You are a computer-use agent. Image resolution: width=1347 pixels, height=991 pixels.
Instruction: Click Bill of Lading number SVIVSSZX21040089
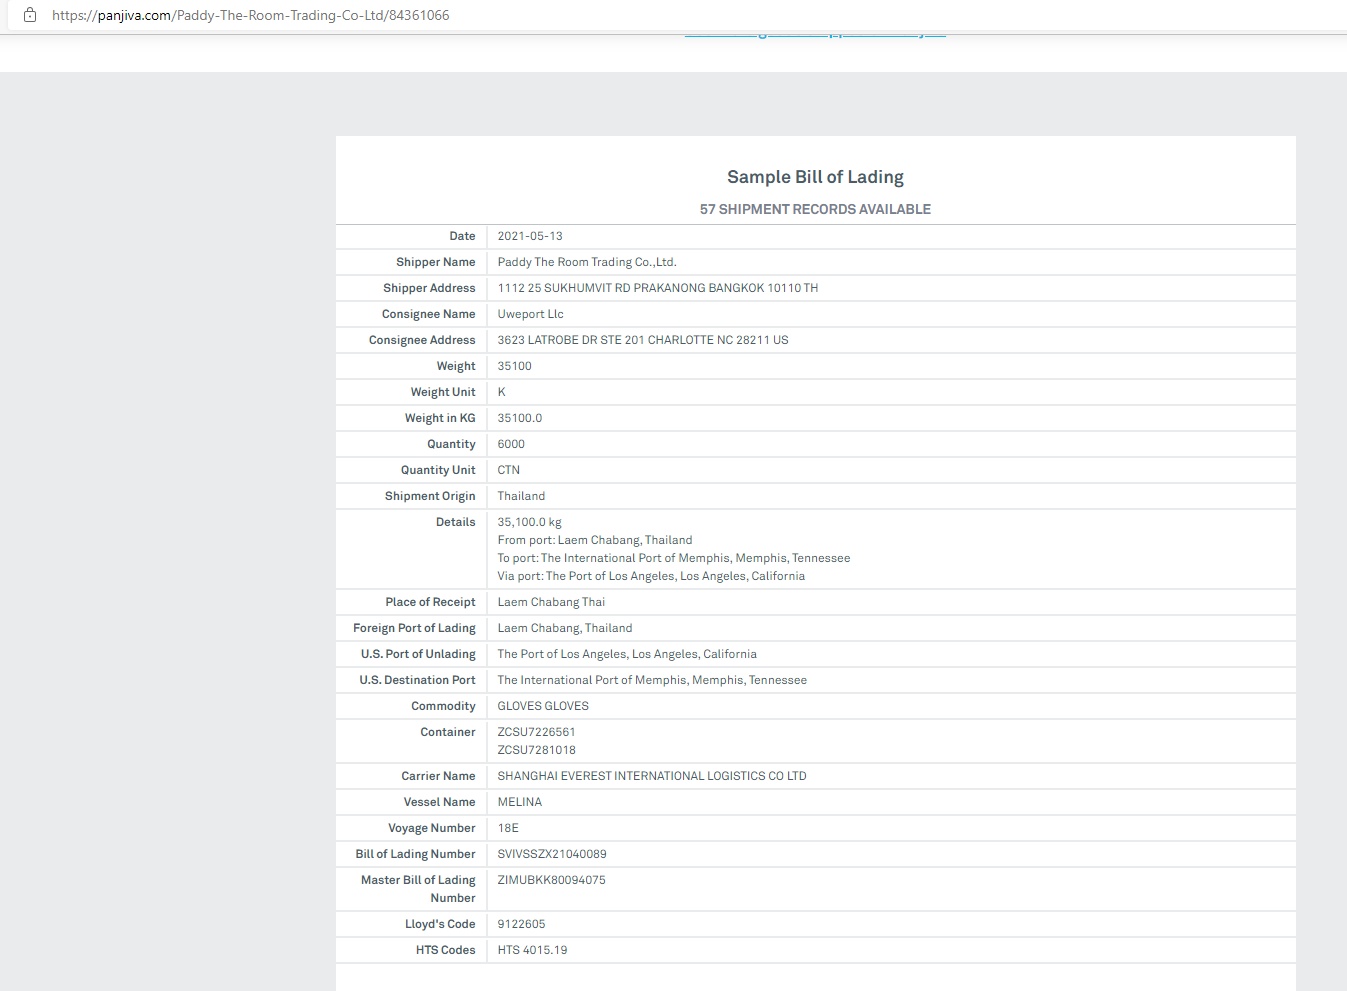click(x=552, y=854)
